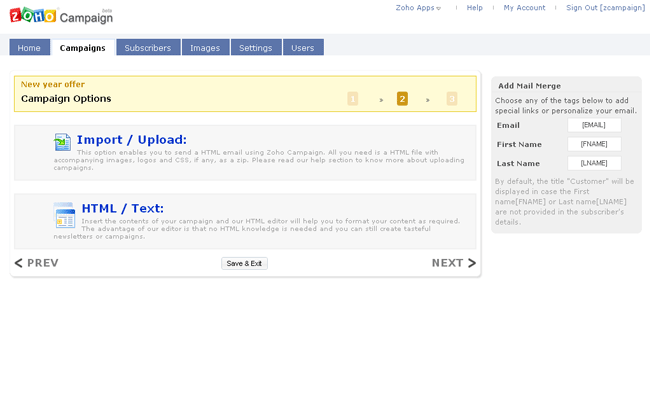Image resolution: width=650 pixels, height=411 pixels.
Task: Open the Users tab
Action: click(x=303, y=48)
